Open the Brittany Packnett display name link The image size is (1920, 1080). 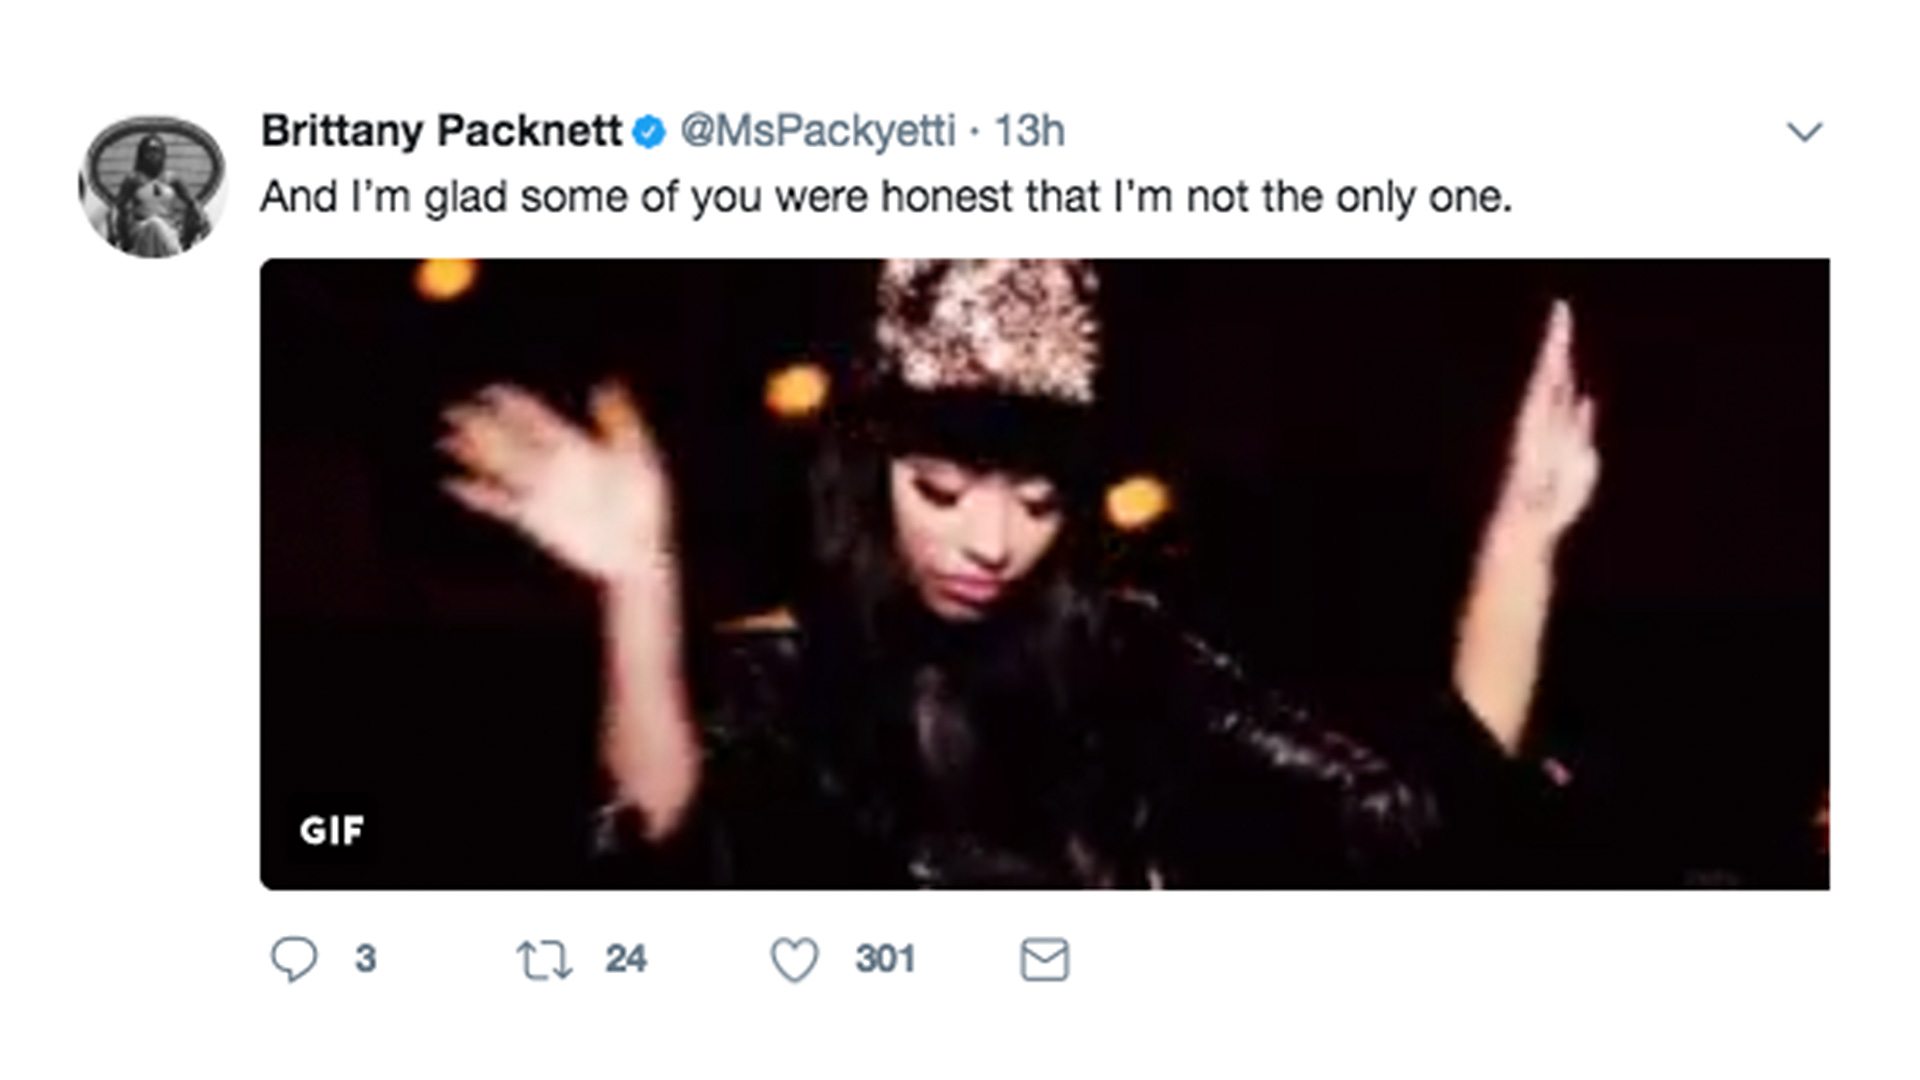pos(441,131)
